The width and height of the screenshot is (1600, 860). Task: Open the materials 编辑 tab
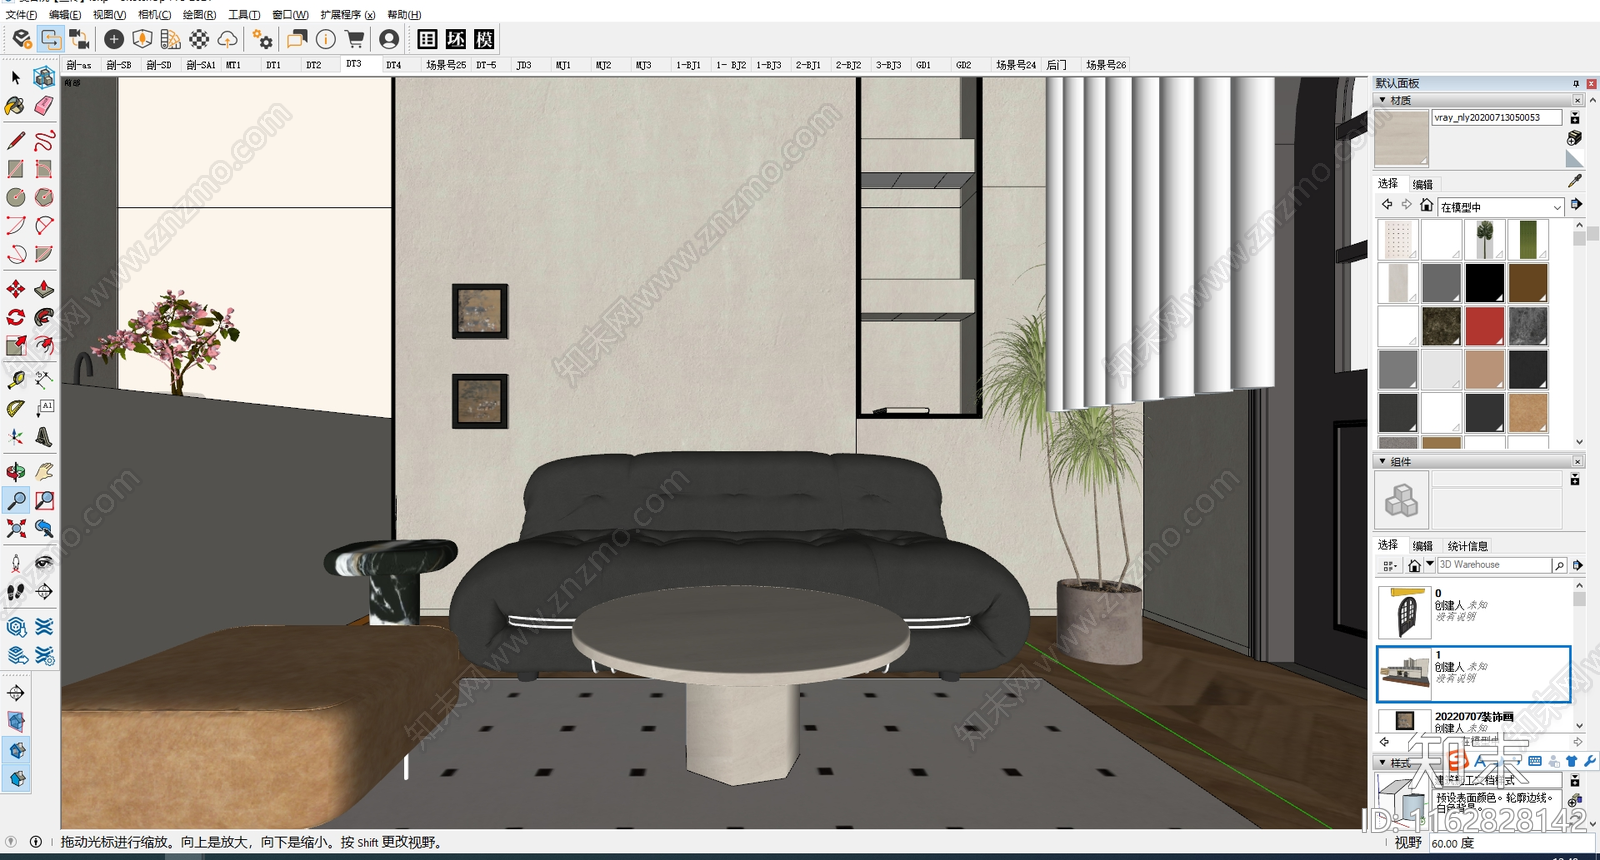tap(1423, 184)
